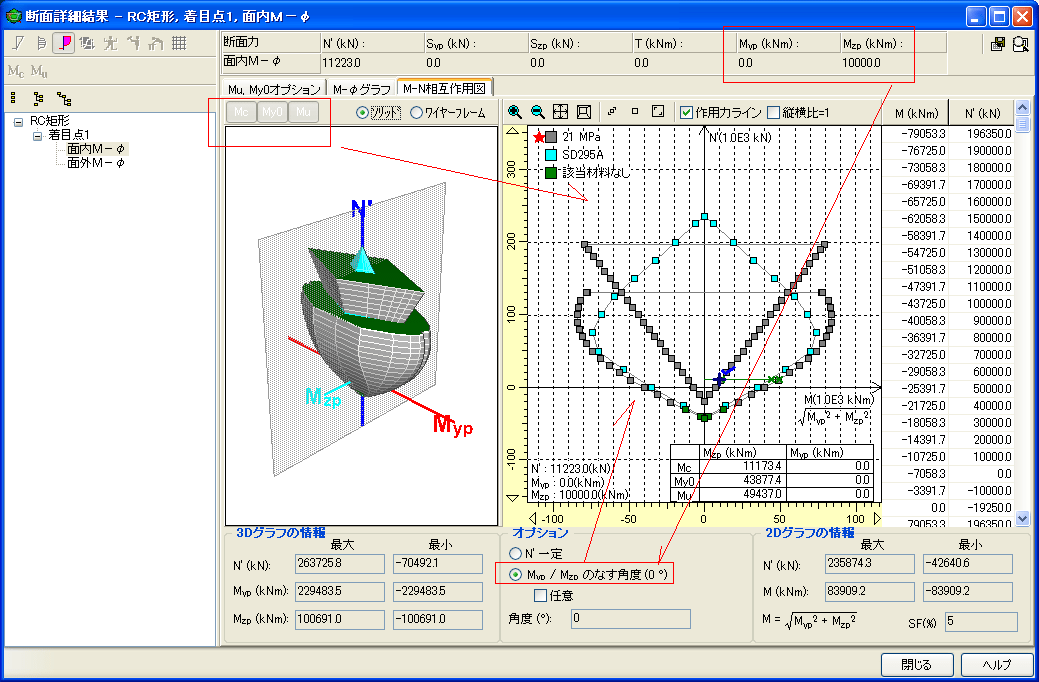The image size is (1039, 682).
Task: Click the My0 button above the 3D view
Action: [272, 112]
